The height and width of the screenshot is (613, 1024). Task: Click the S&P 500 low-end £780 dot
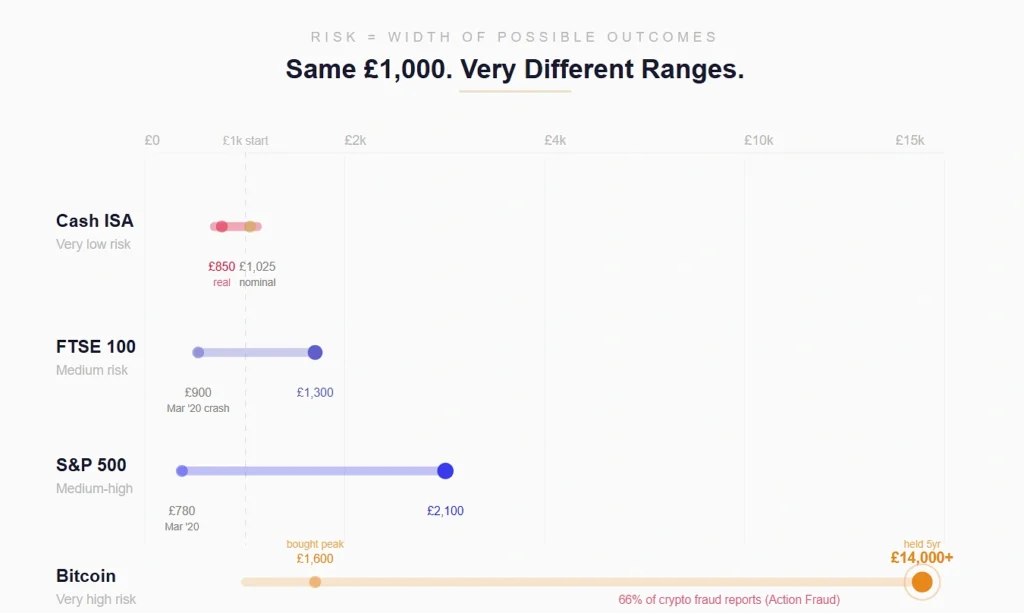pyautogui.click(x=182, y=471)
